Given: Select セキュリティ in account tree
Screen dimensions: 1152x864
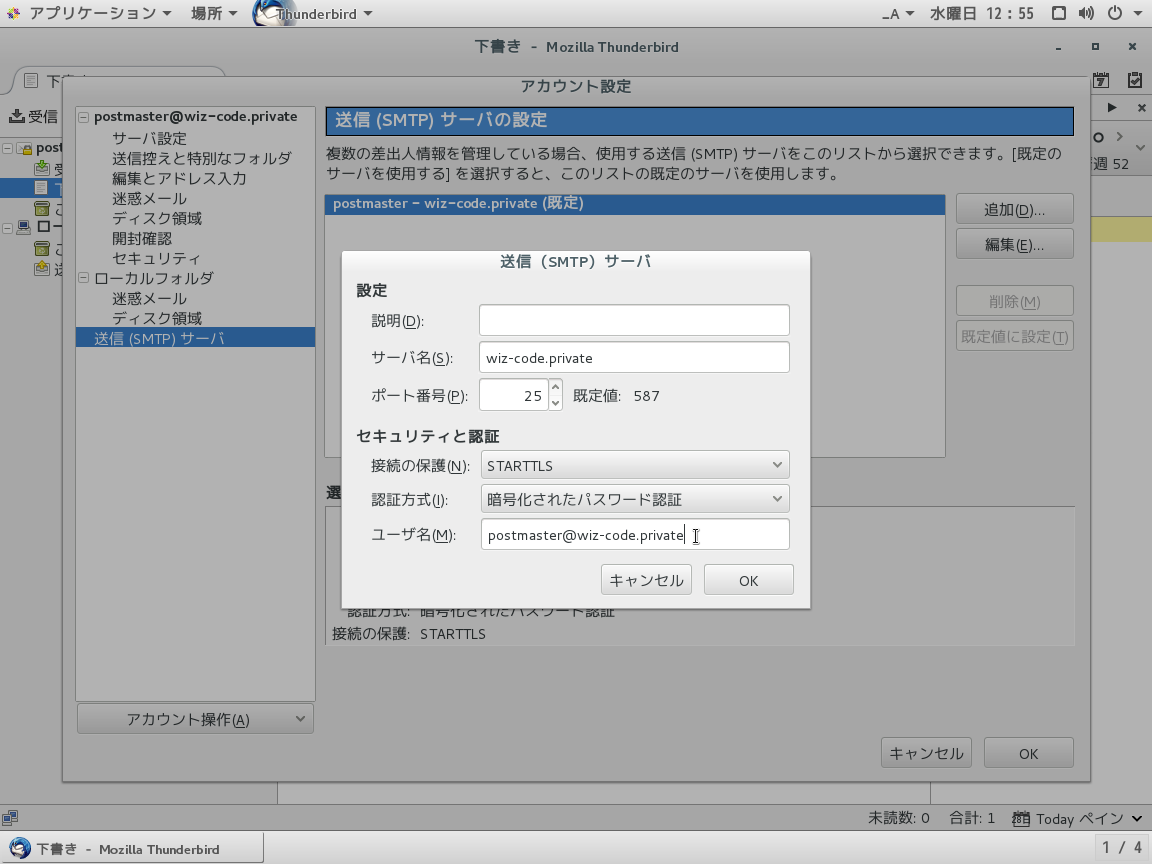Looking at the screenshot, I should [x=156, y=258].
